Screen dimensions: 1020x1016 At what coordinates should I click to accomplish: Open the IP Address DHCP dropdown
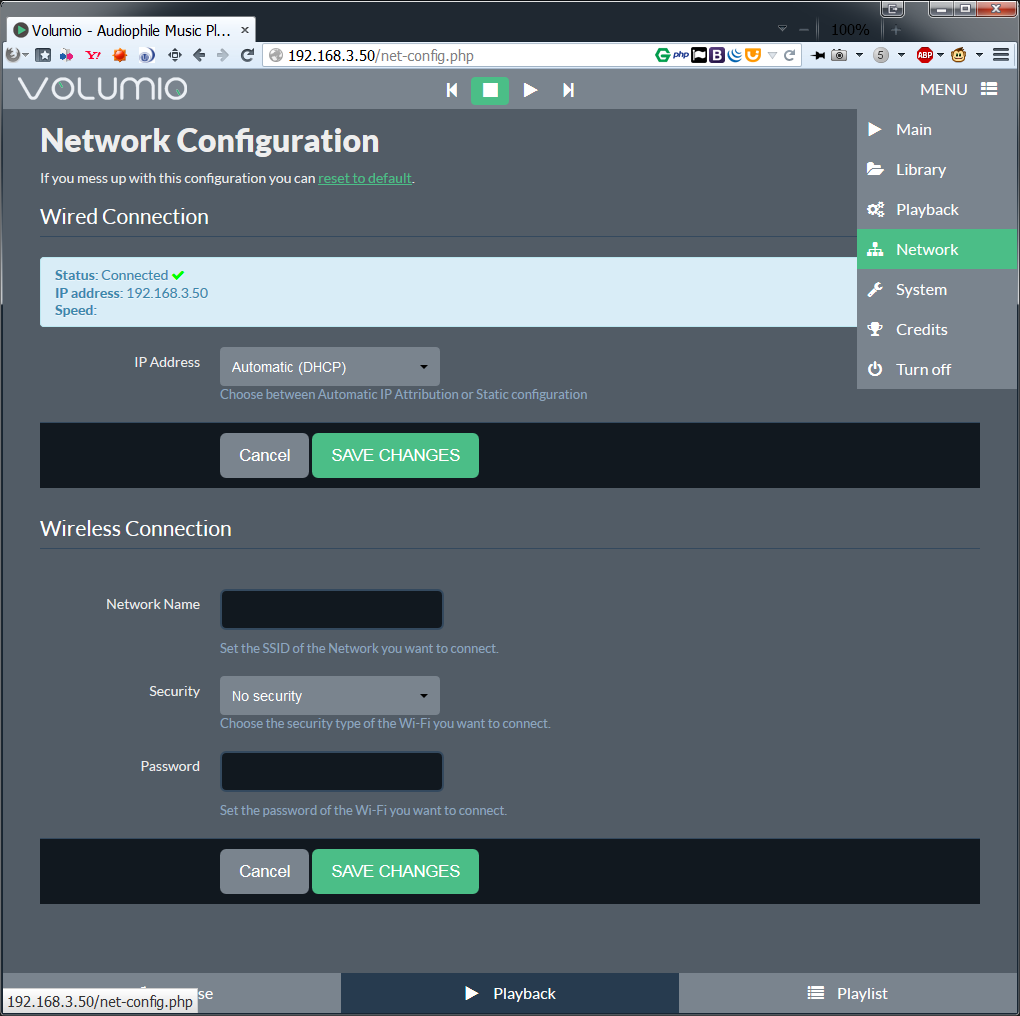[330, 367]
